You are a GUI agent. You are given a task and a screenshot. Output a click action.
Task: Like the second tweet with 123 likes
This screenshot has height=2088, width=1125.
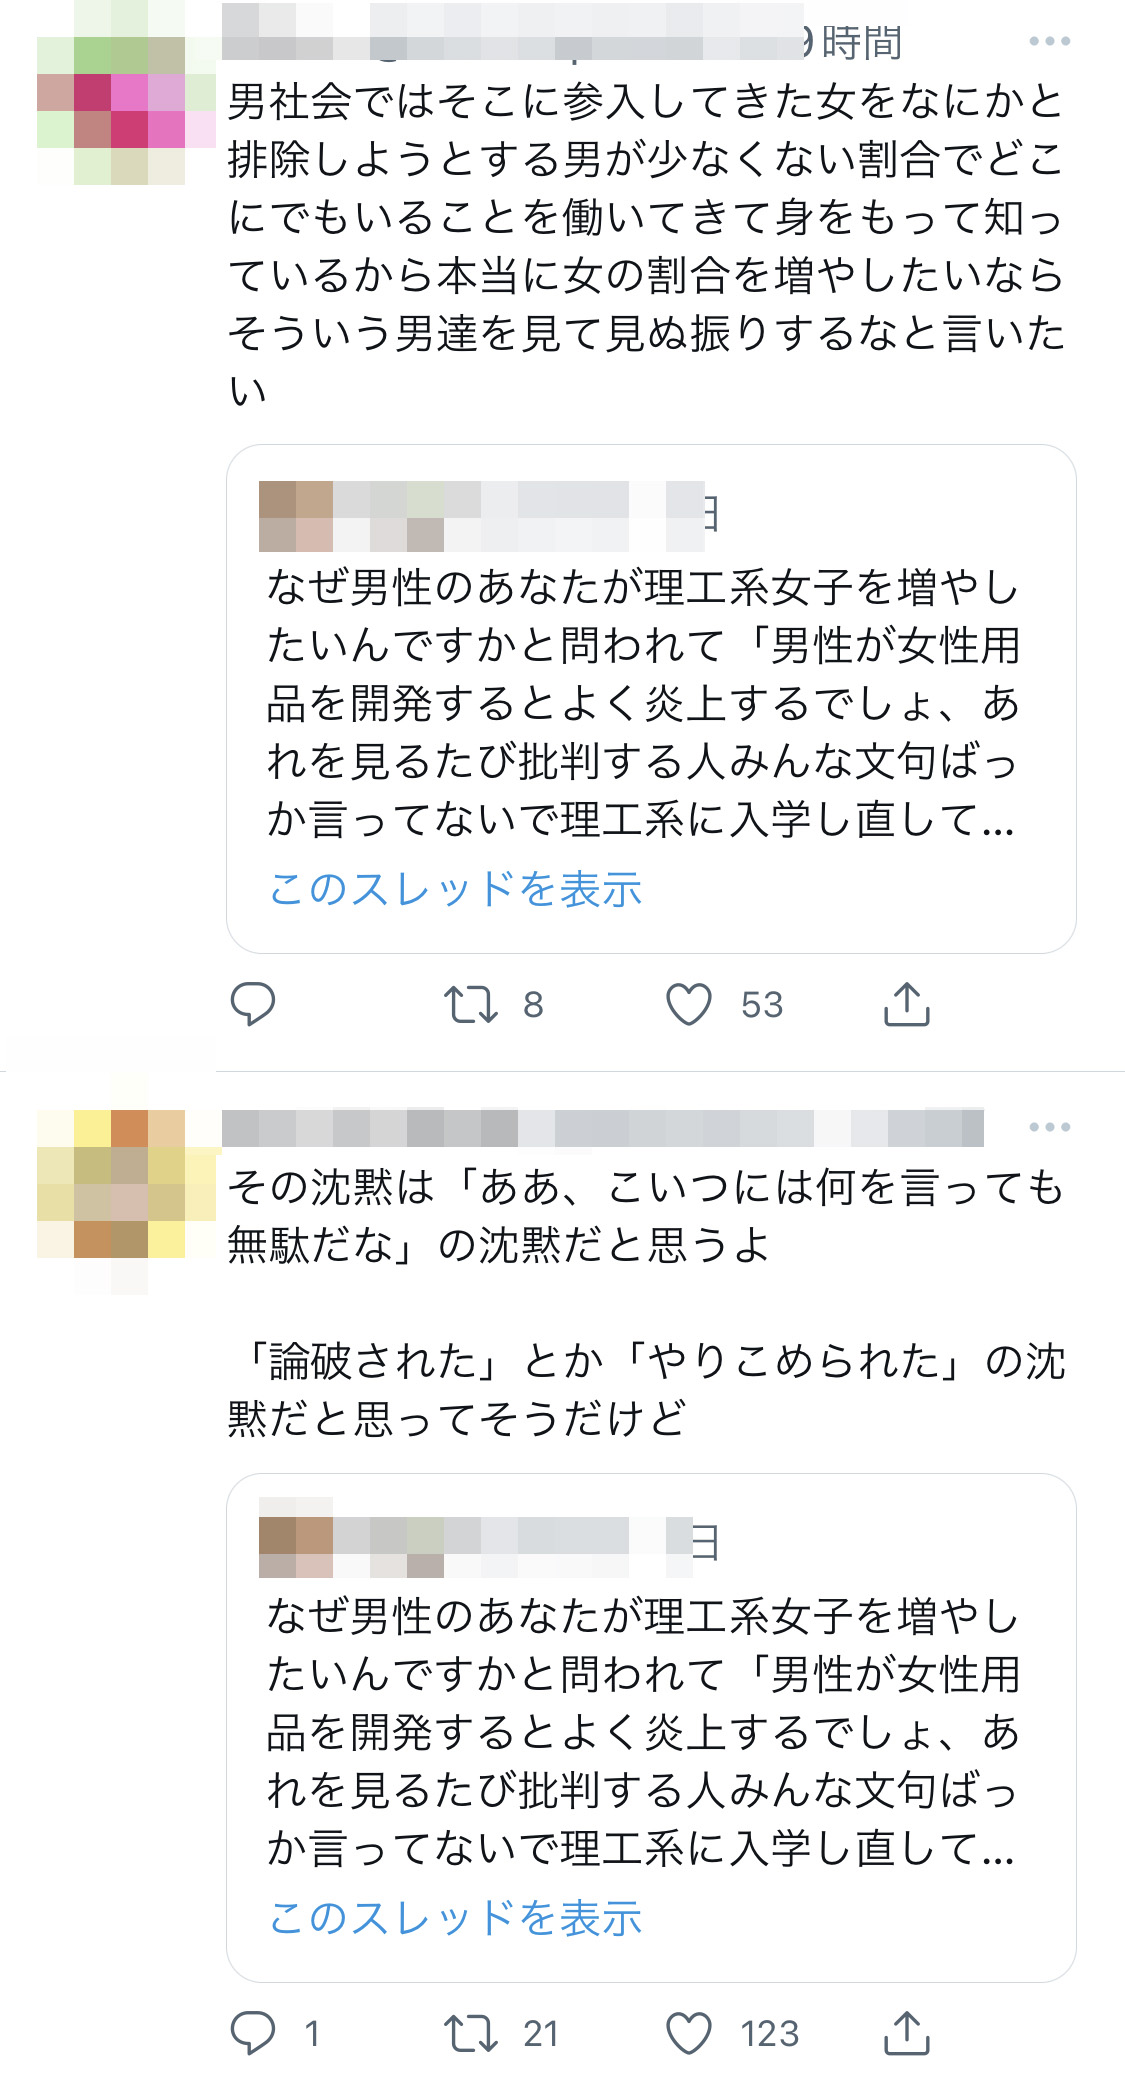pyautogui.click(x=689, y=2033)
